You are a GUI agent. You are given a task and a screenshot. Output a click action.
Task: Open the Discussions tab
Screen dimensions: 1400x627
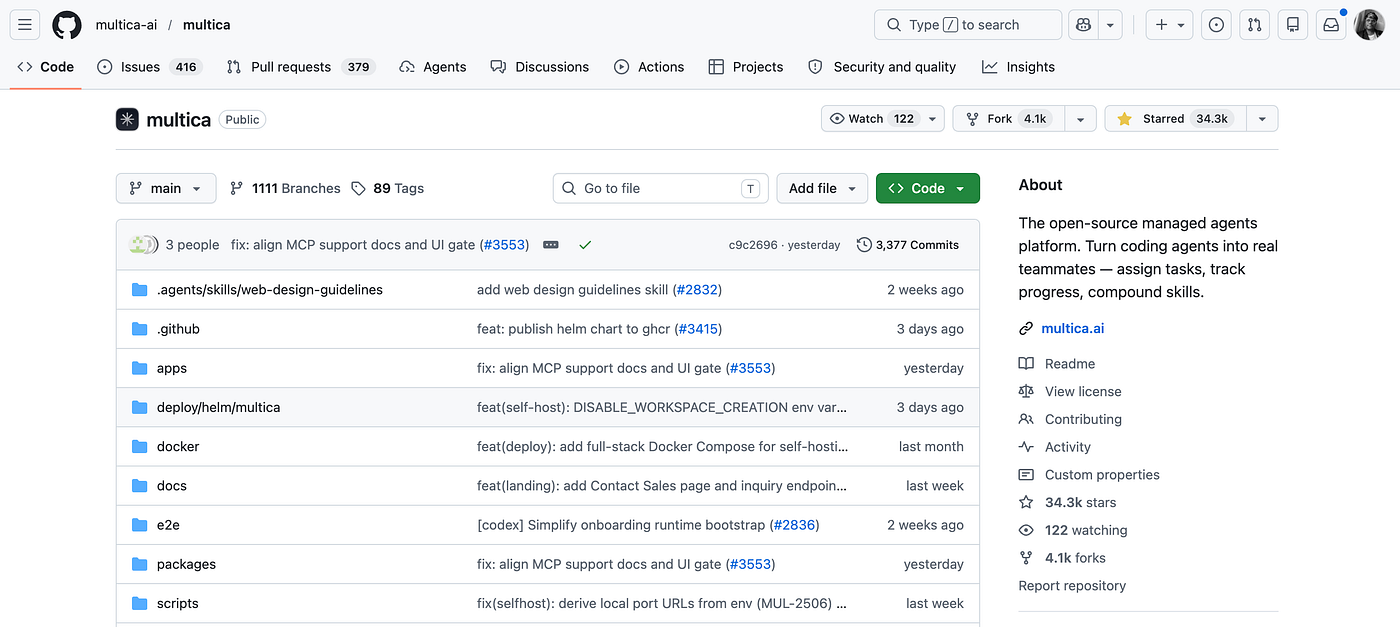(x=540, y=67)
